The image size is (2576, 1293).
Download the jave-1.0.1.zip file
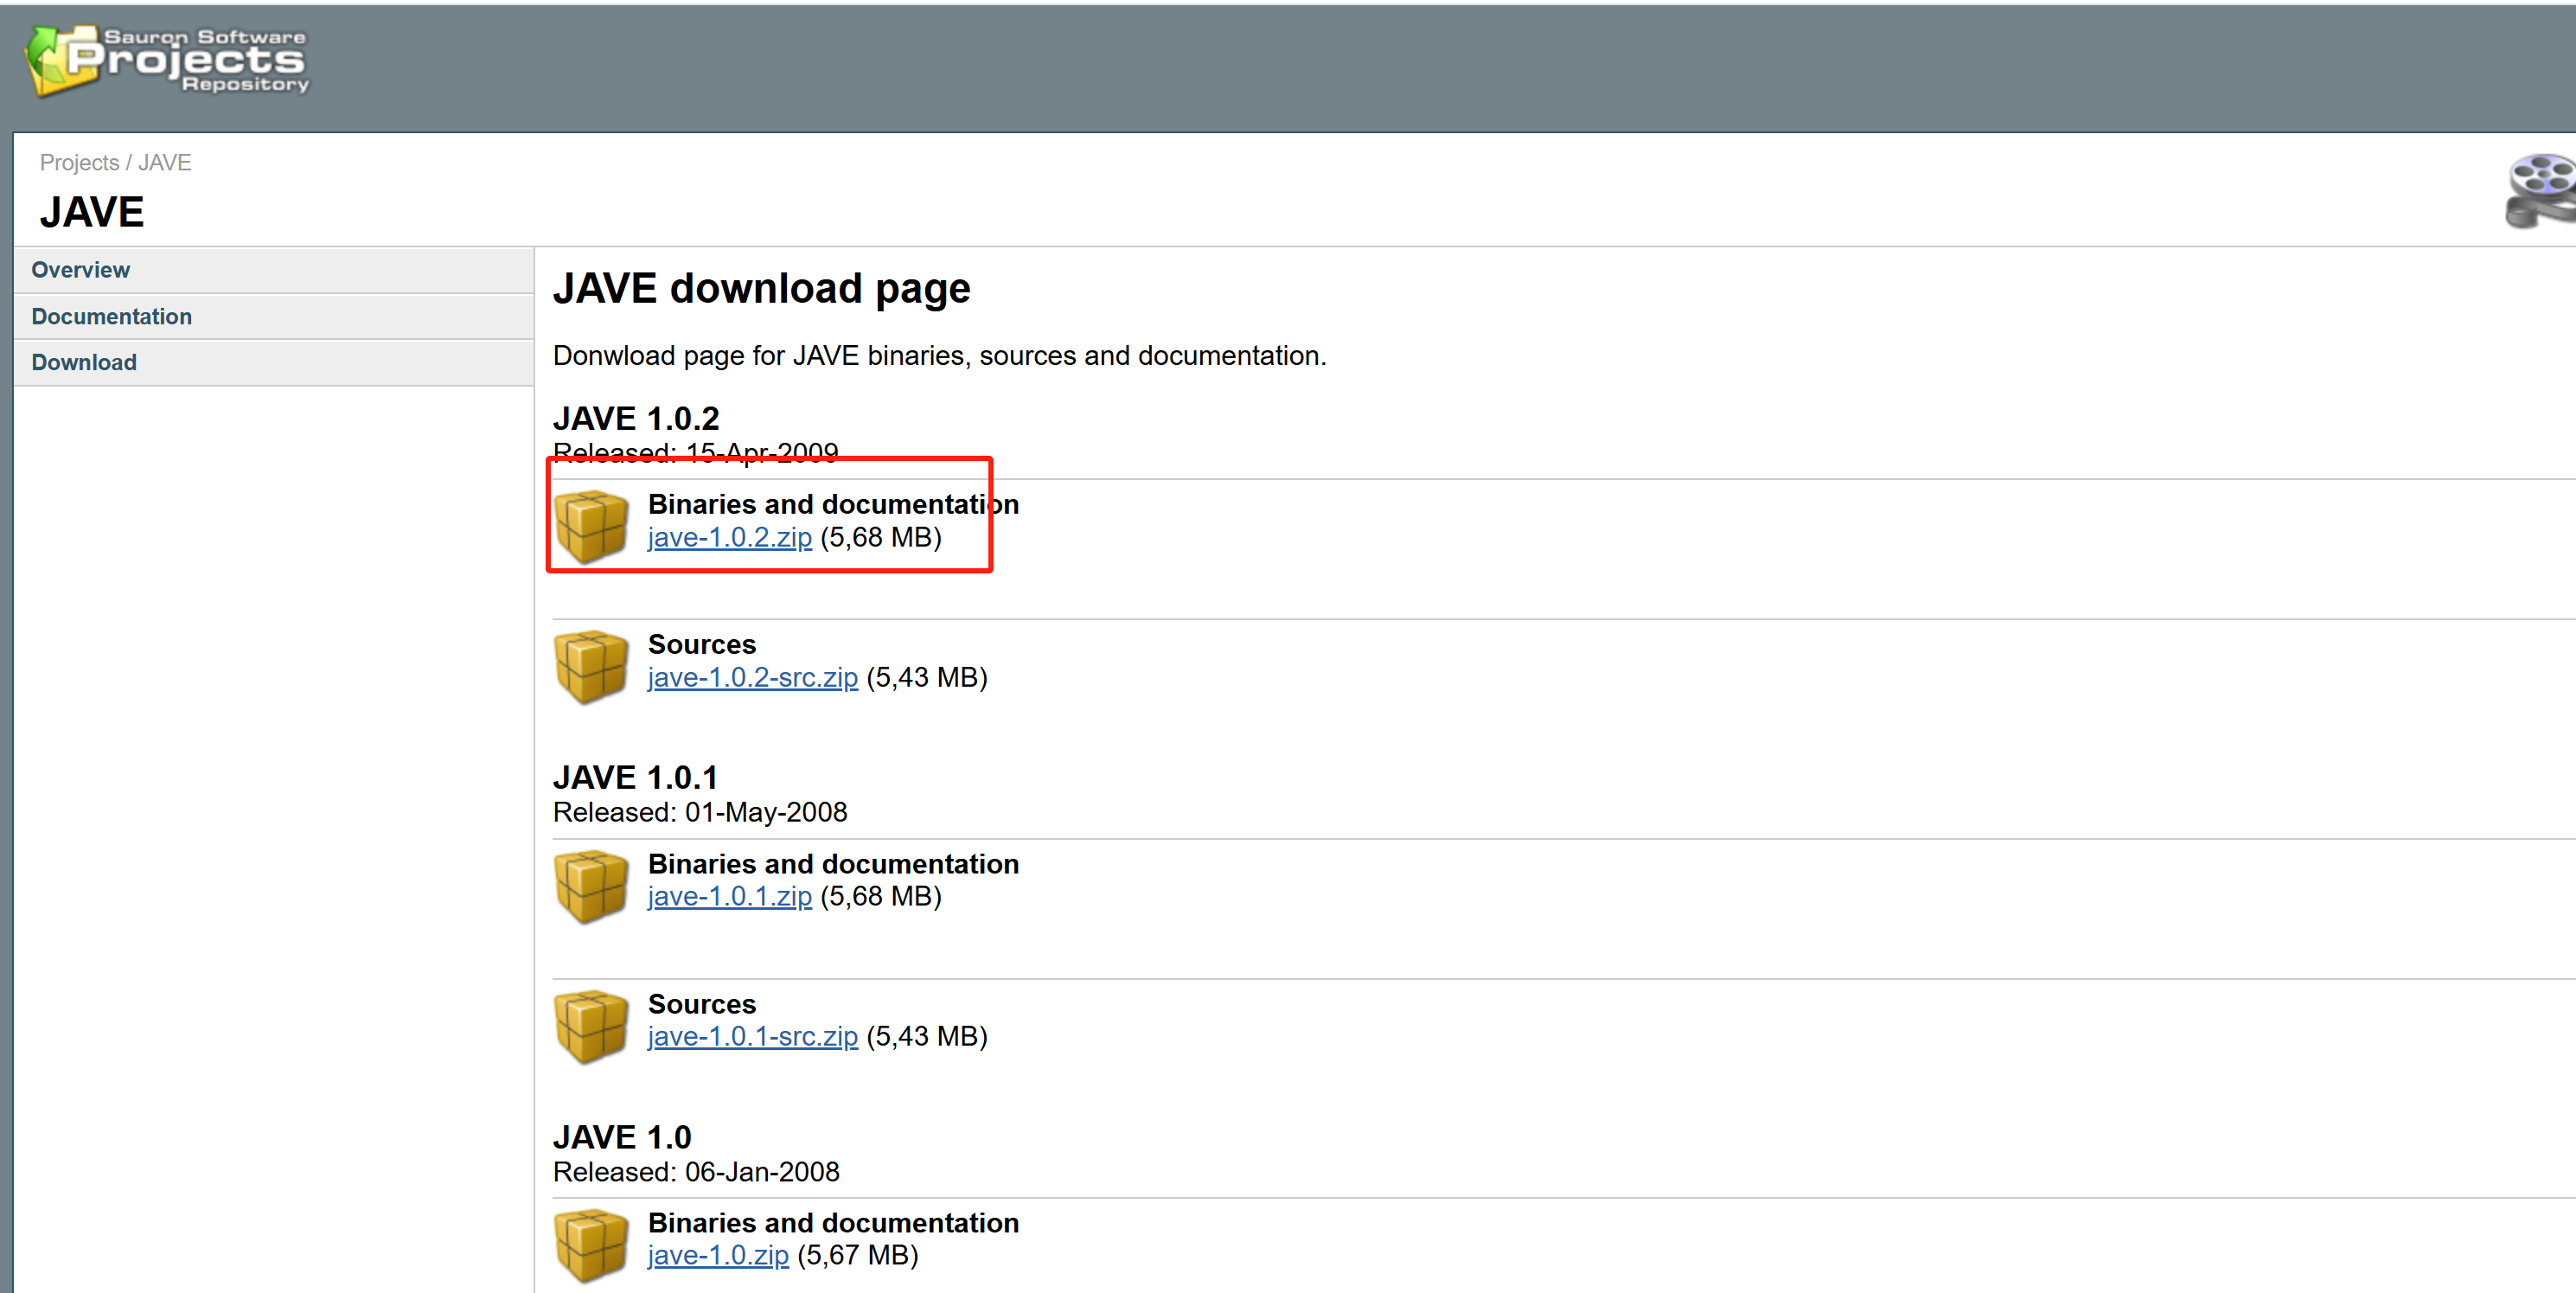pos(729,897)
